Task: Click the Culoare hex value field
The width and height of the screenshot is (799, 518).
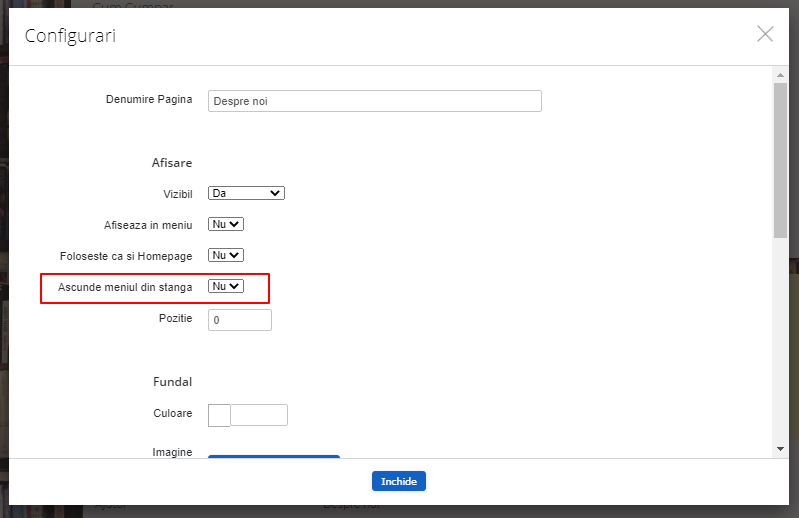Action: (259, 415)
